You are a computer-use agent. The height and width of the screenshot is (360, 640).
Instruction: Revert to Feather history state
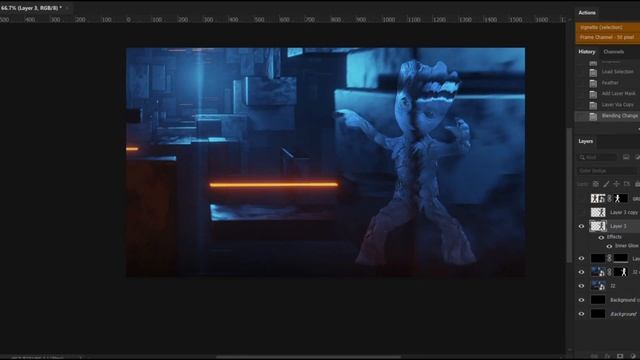pos(610,83)
